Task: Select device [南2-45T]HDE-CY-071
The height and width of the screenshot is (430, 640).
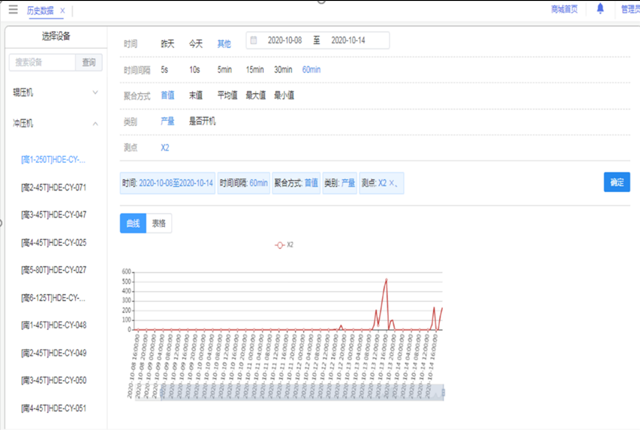Action: coord(53,187)
